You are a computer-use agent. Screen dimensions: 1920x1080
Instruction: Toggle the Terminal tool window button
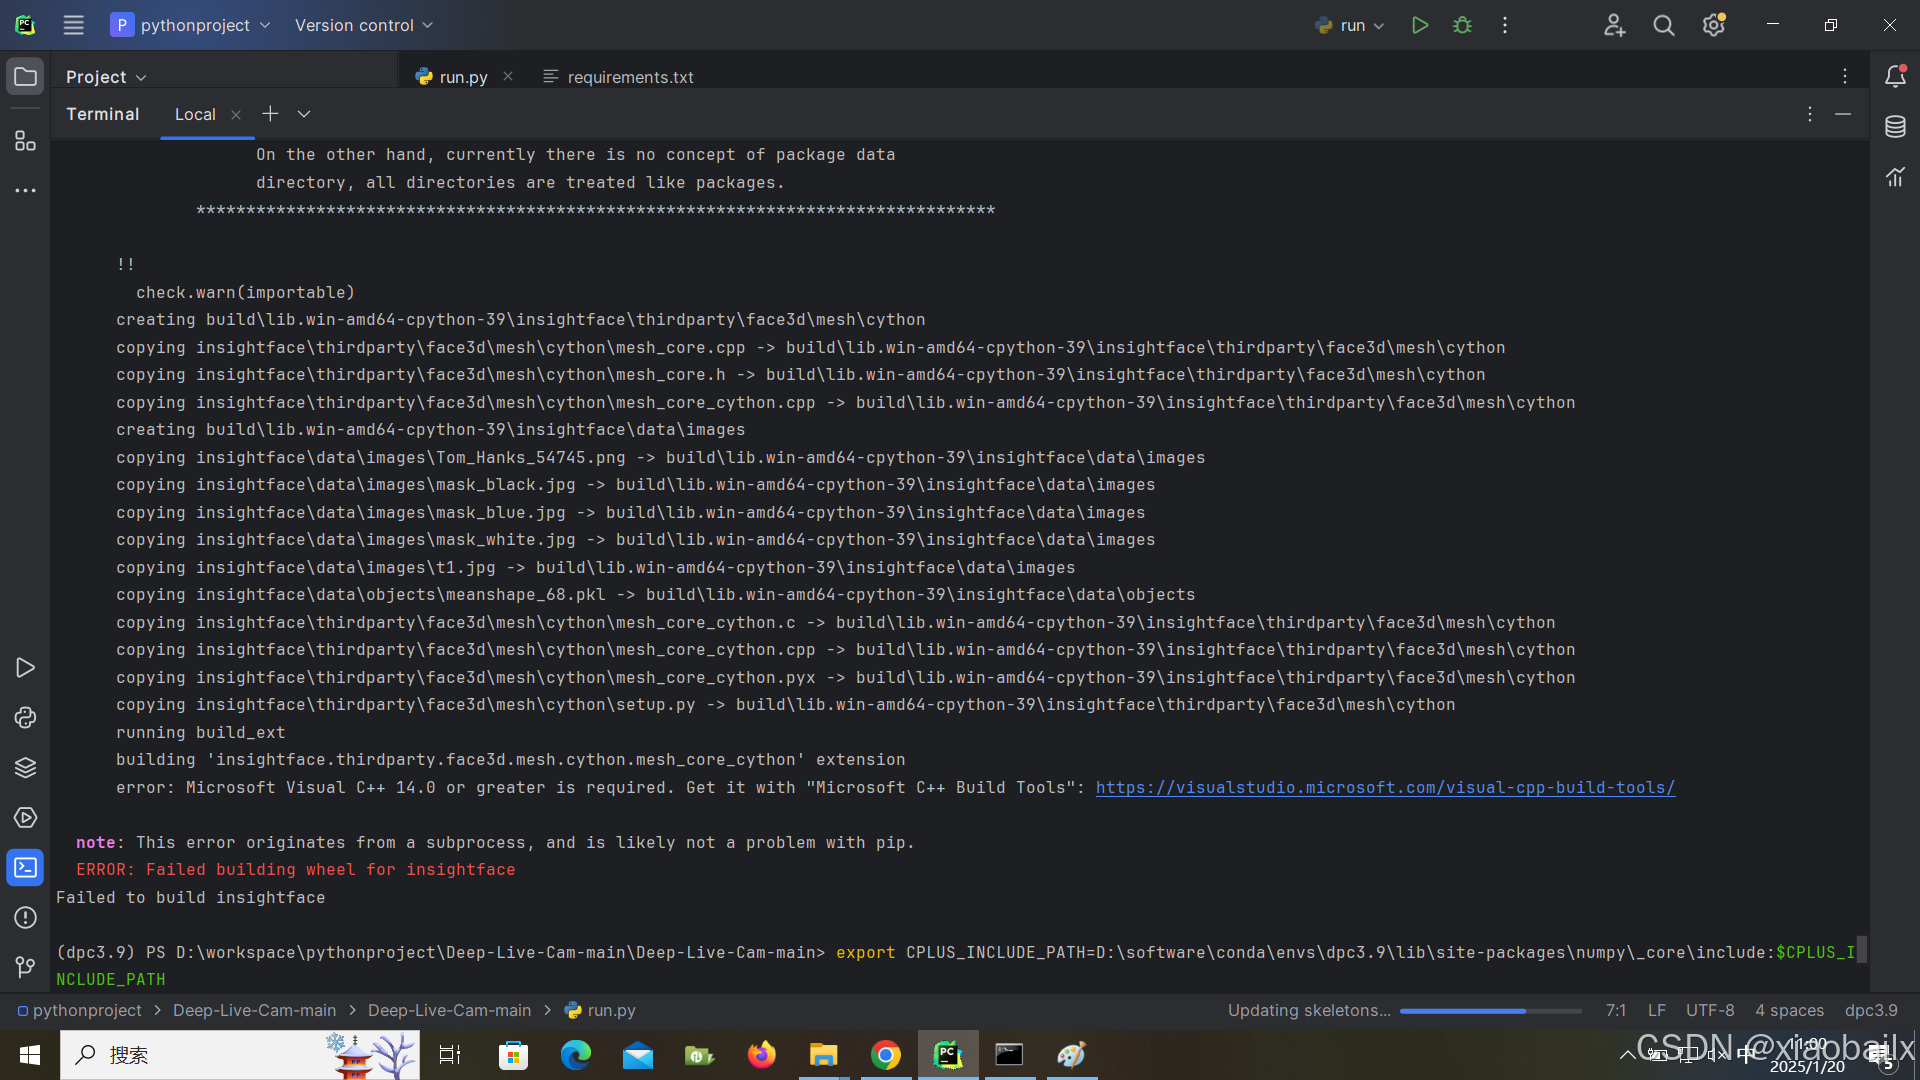tap(25, 868)
